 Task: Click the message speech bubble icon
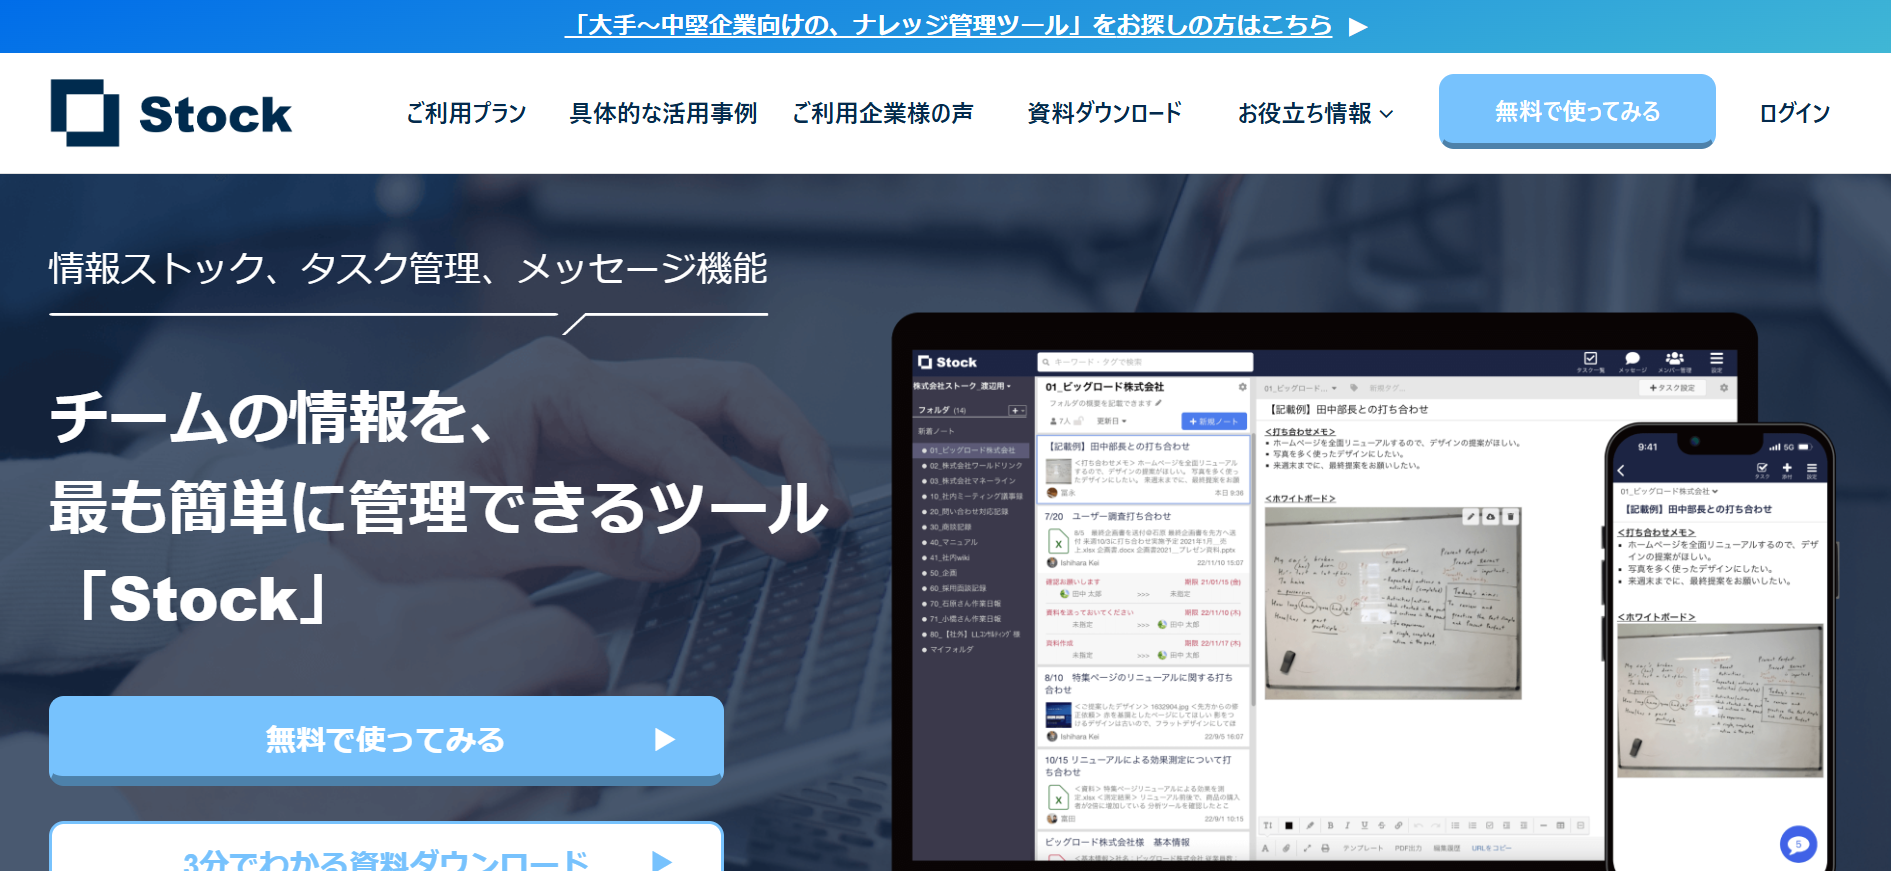[x=1632, y=359]
